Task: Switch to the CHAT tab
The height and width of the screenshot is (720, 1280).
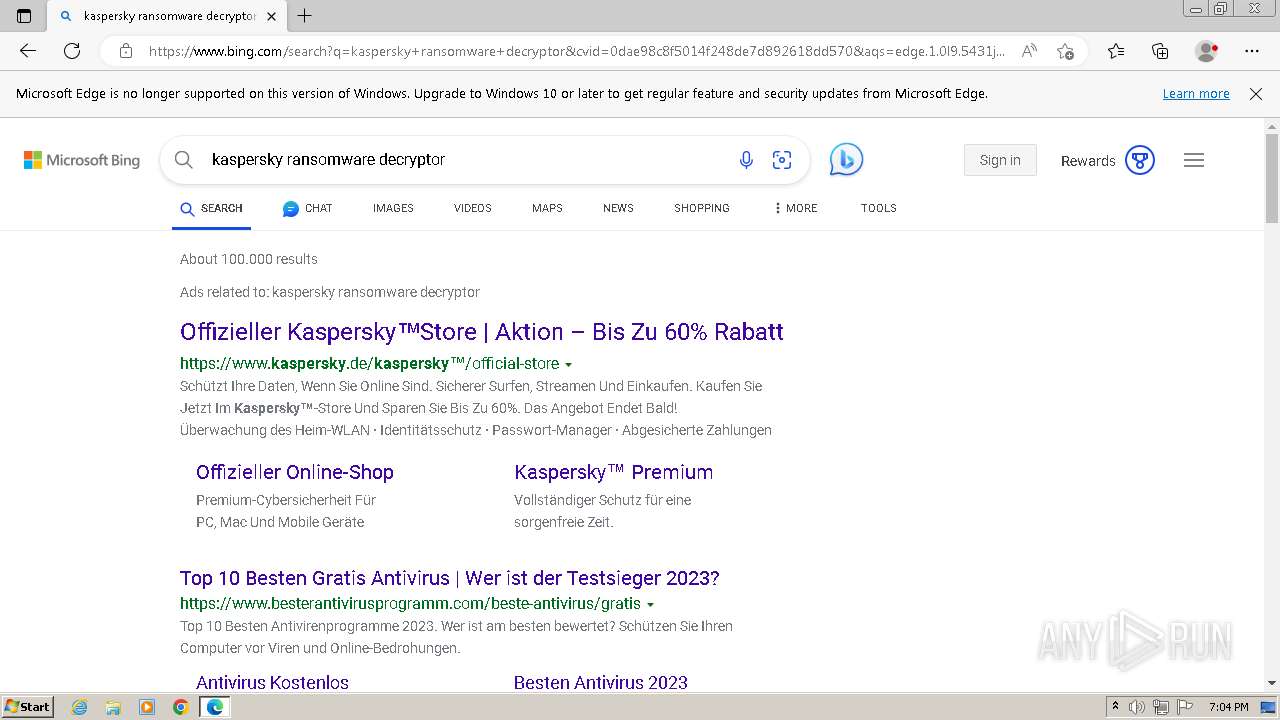Action: tap(307, 208)
